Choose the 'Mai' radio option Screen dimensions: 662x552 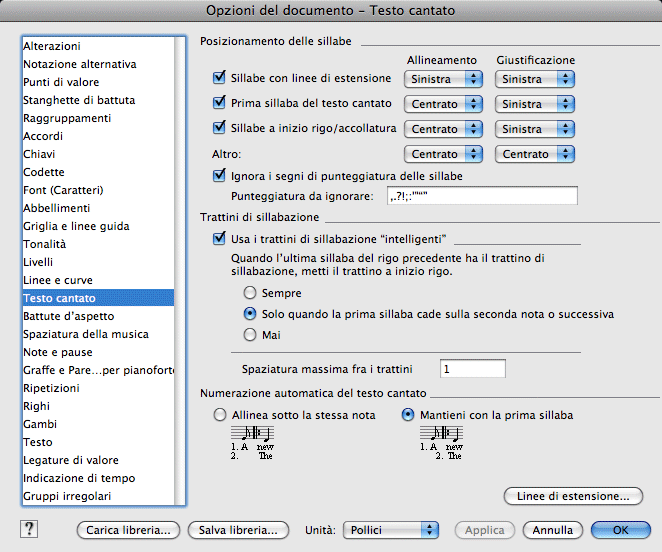coord(250,335)
